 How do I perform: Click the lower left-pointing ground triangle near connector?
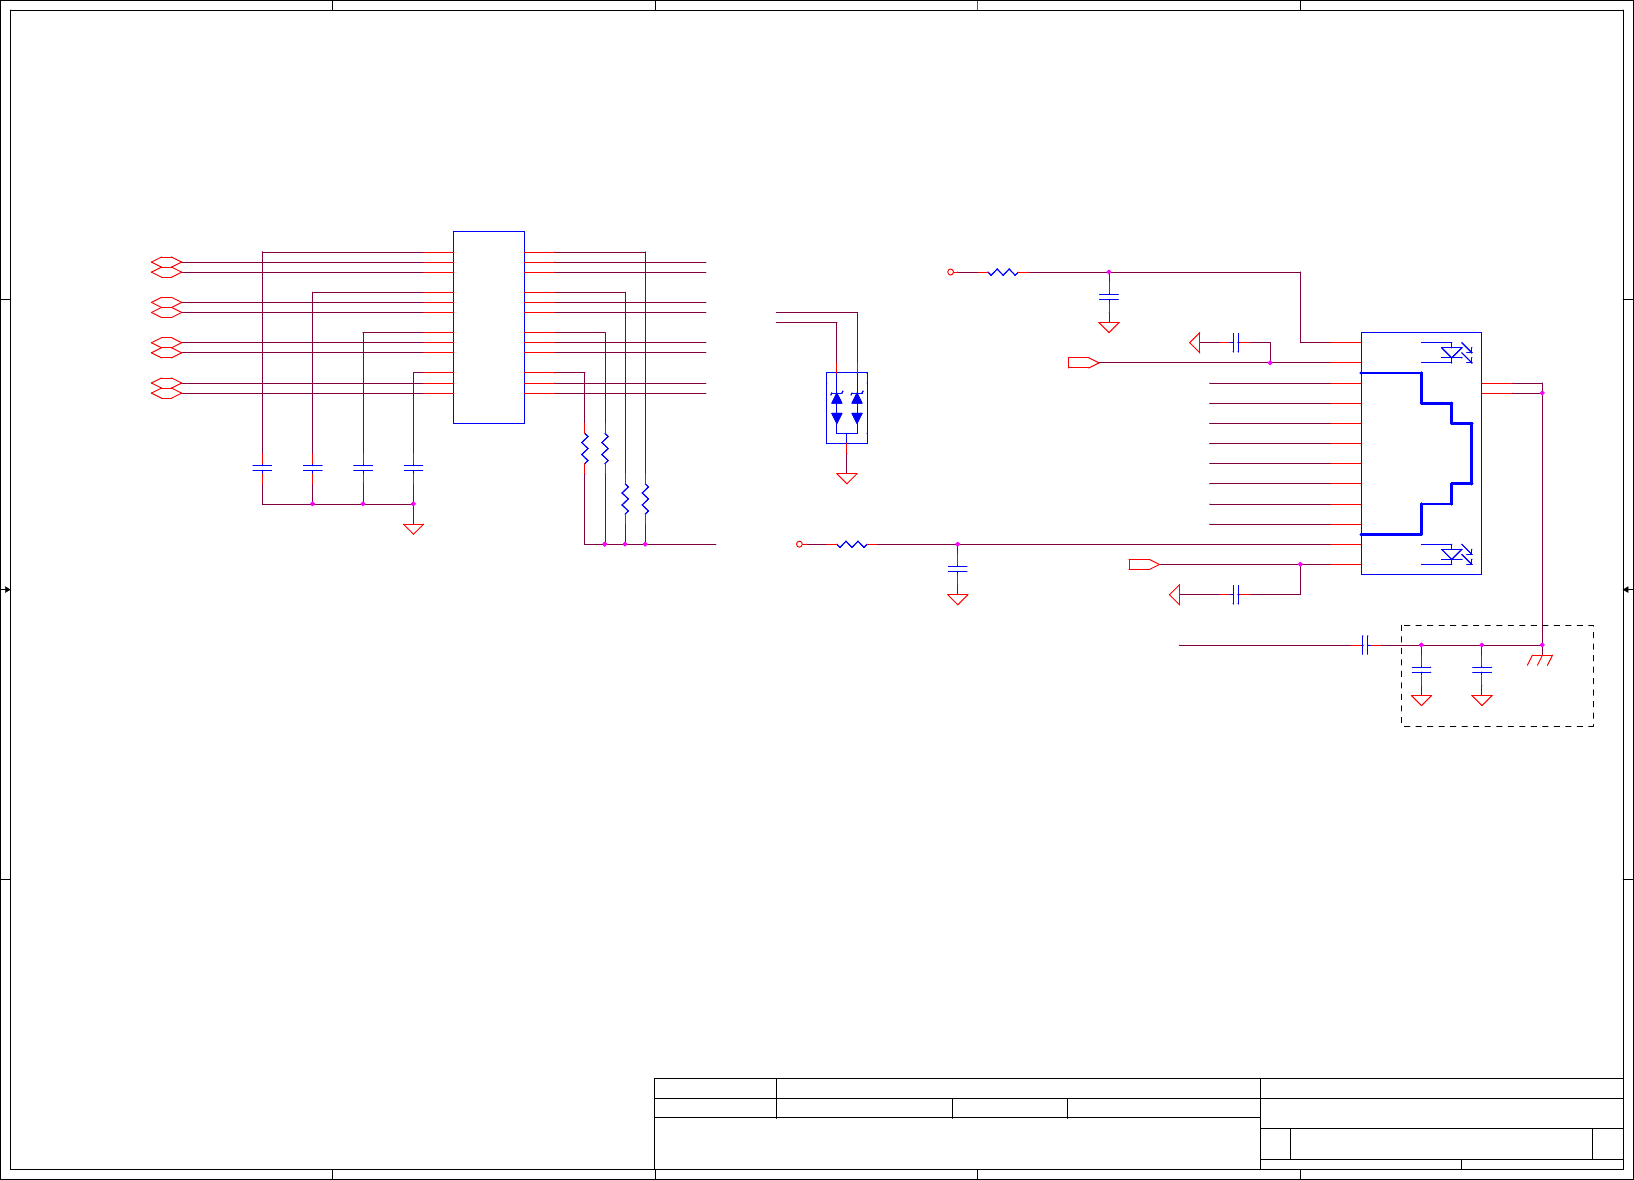click(1174, 595)
